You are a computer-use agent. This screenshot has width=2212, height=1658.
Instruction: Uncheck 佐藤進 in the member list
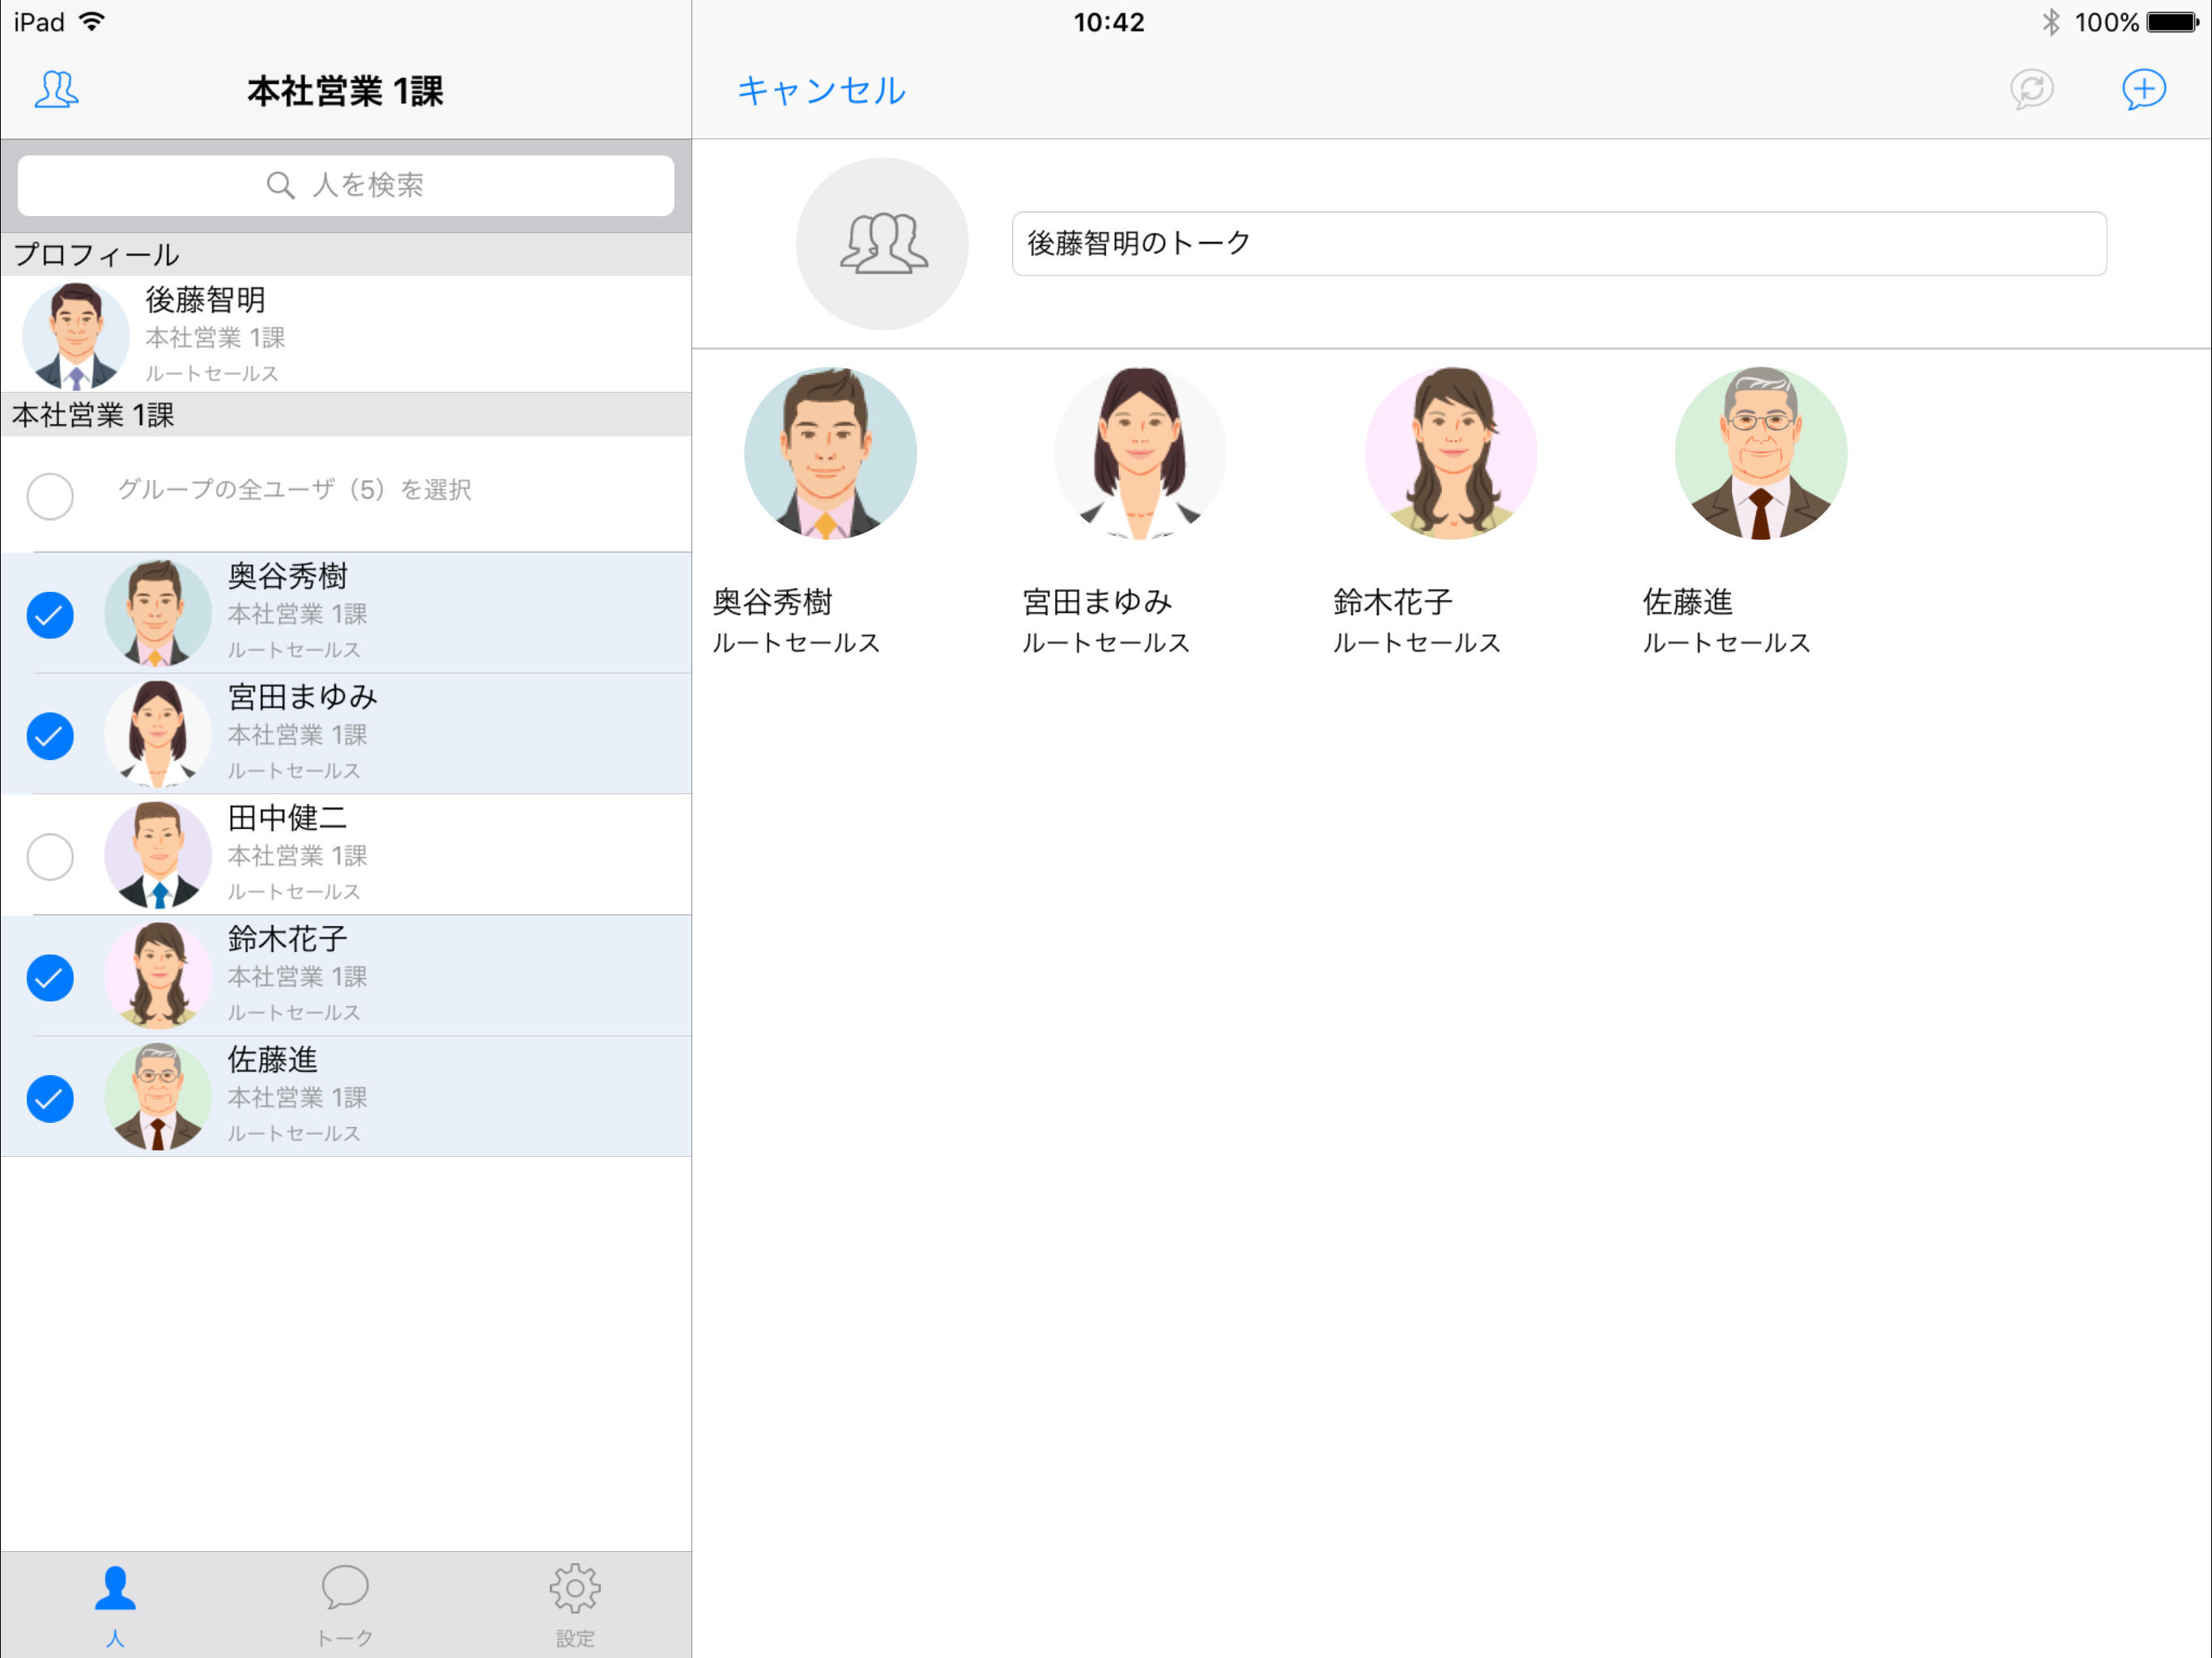(50, 1098)
